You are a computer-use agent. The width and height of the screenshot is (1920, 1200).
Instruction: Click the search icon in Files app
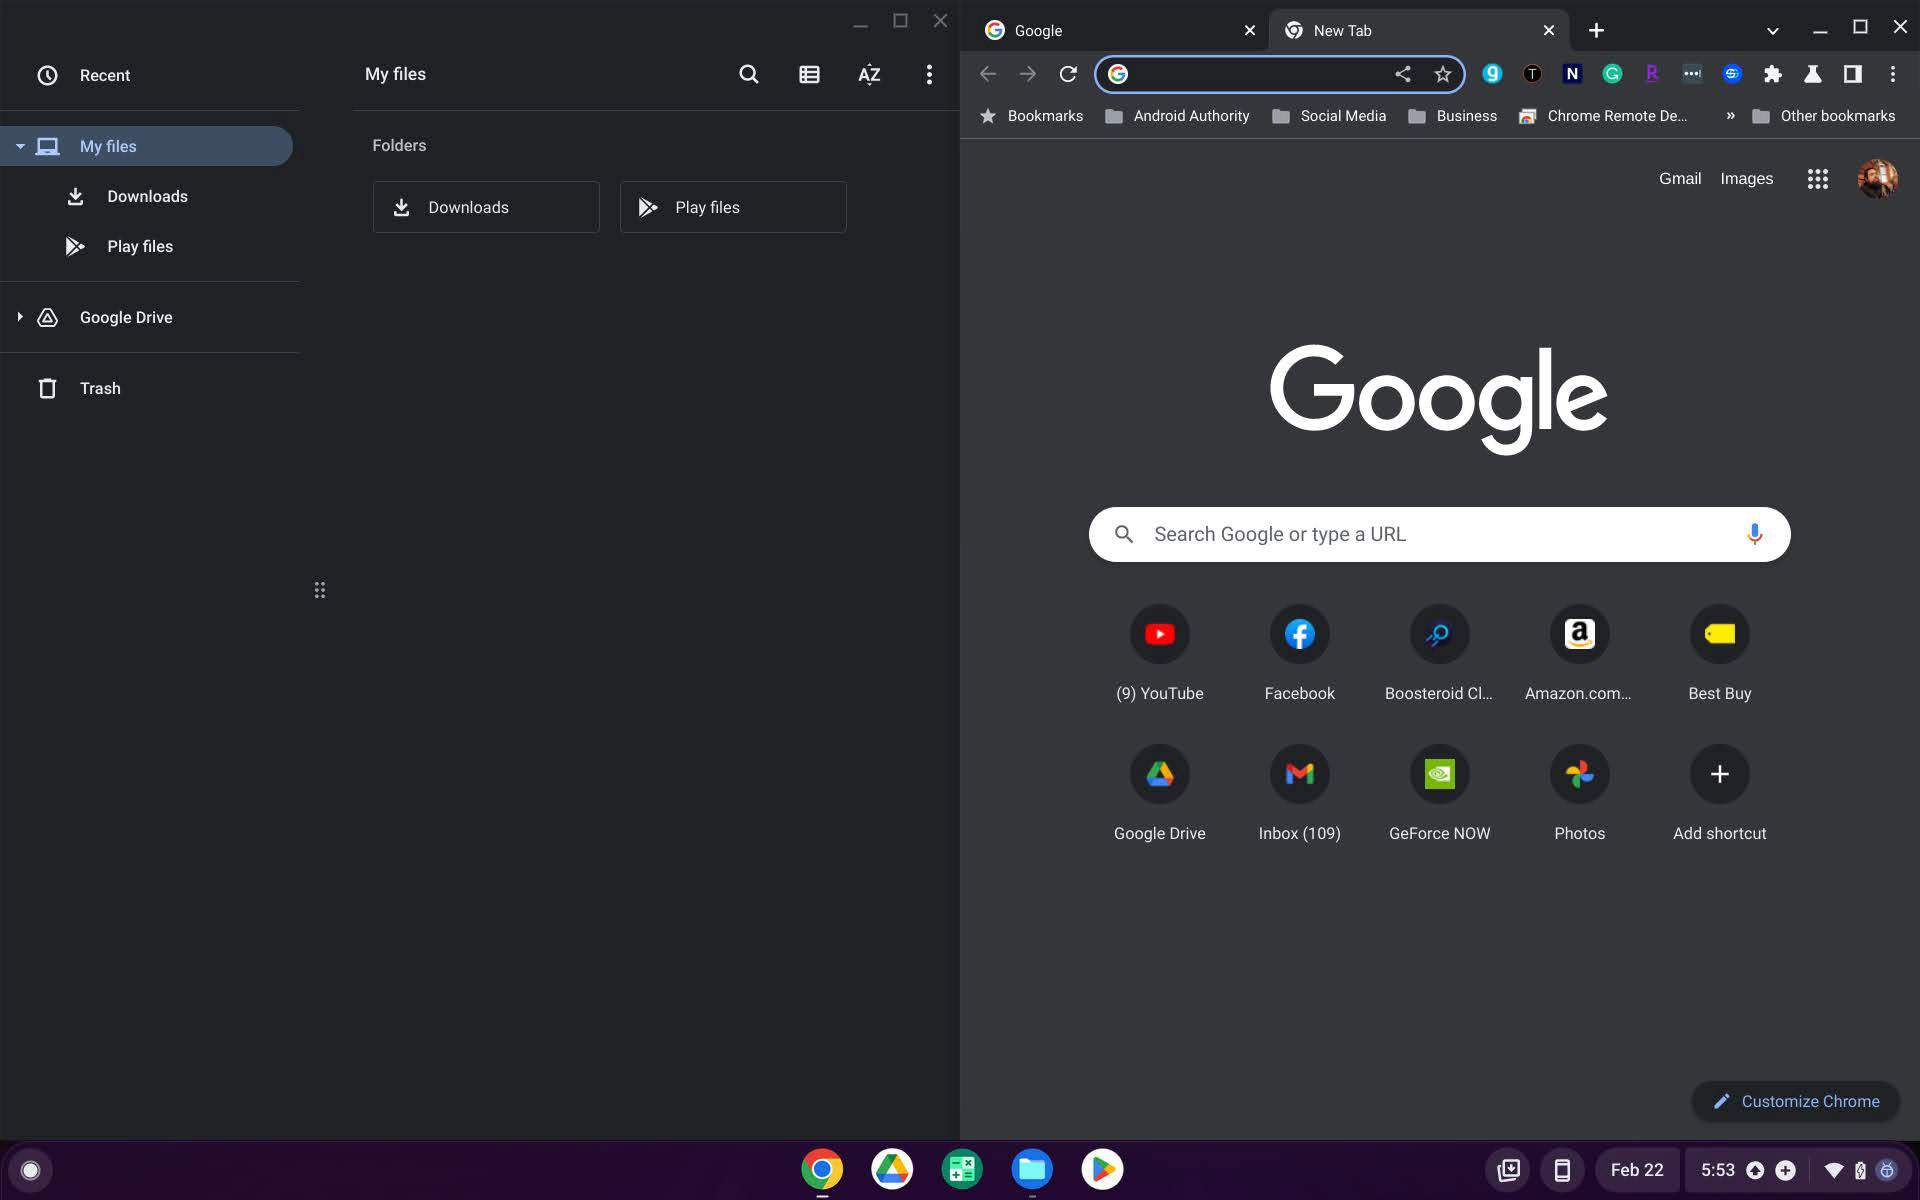click(x=748, y=74)
